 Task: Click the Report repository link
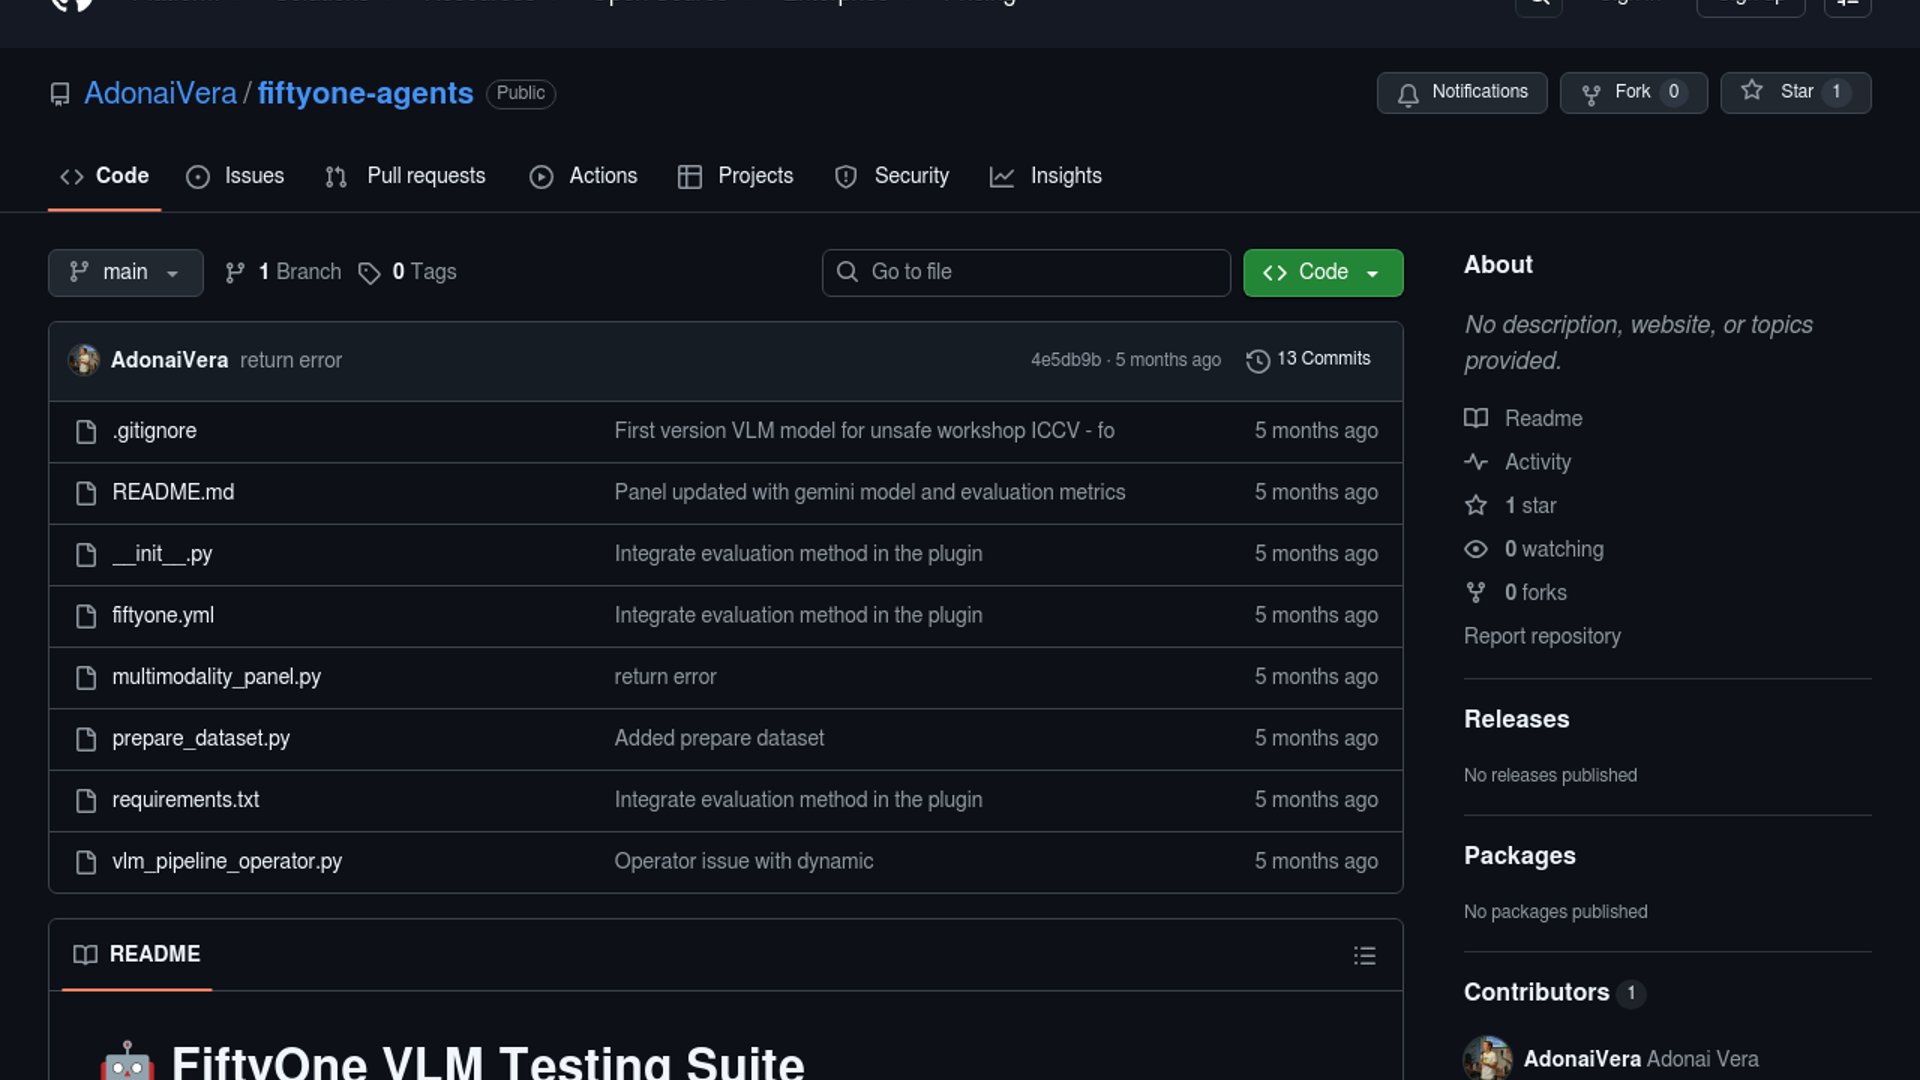[1542, 636]
